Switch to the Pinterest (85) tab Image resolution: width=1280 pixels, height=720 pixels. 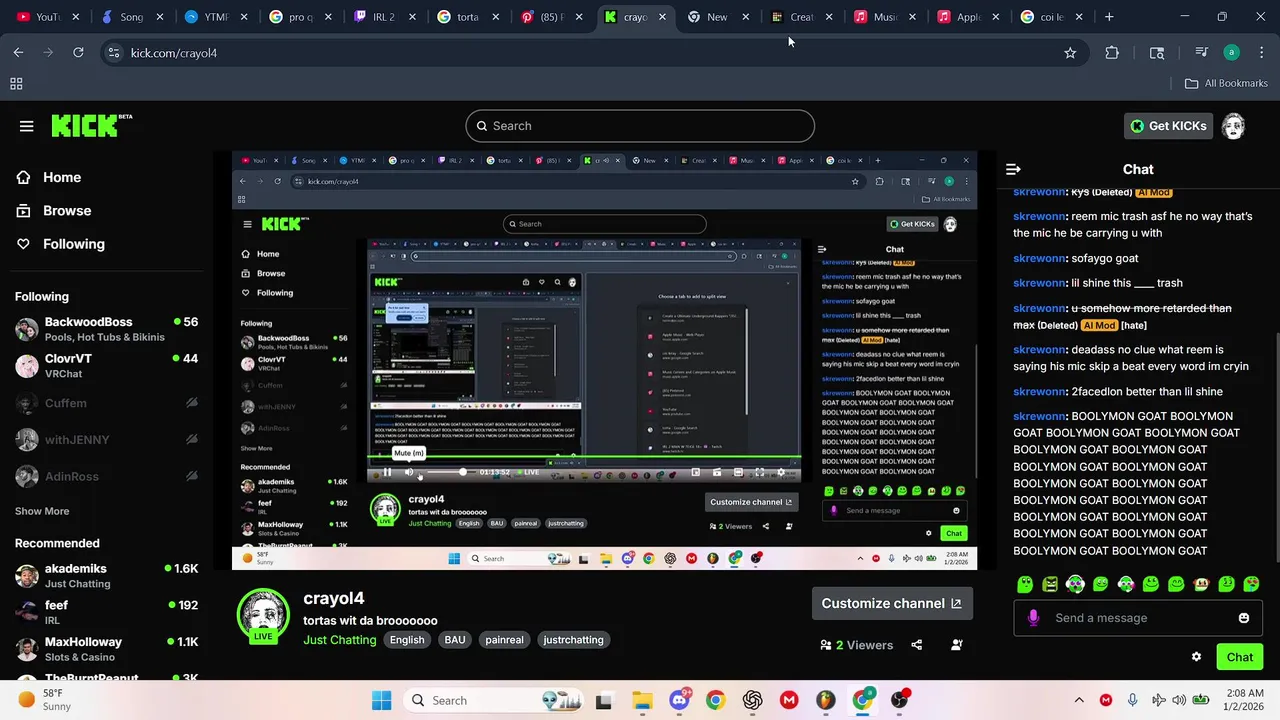(551, 17)
